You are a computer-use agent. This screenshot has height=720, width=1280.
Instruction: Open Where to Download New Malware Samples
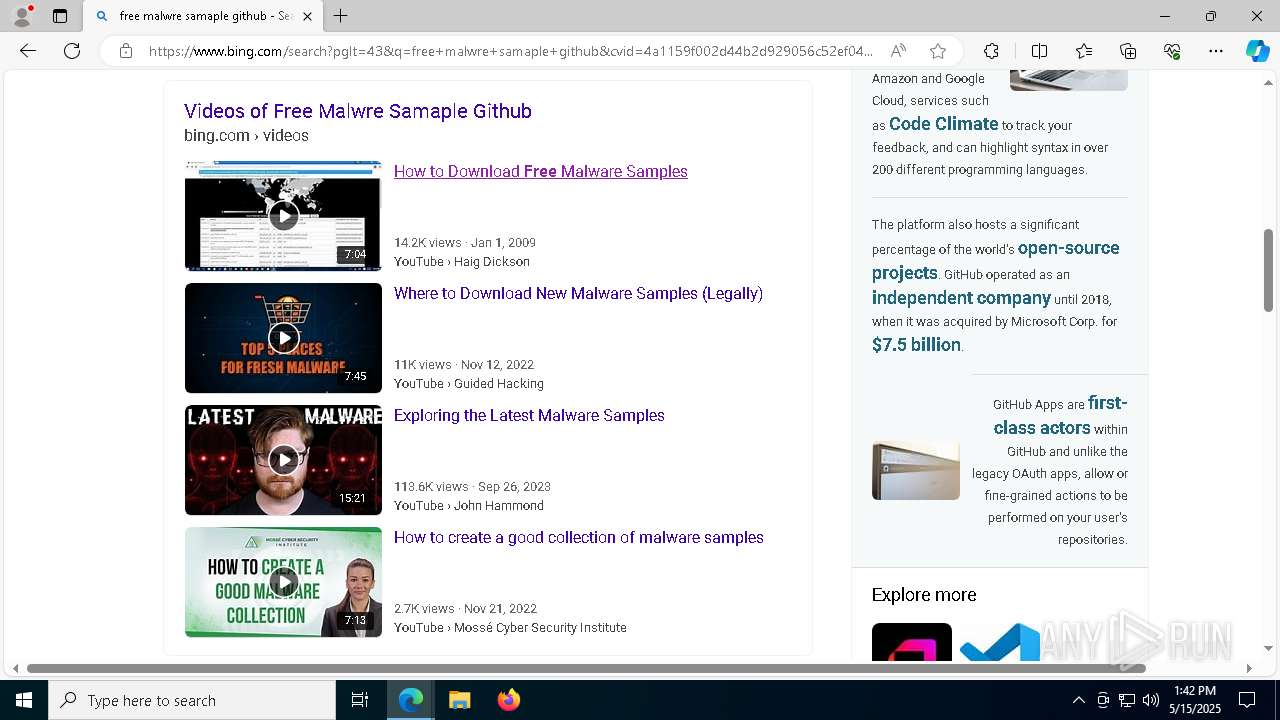pyautogui.click(x=578, y=293)
